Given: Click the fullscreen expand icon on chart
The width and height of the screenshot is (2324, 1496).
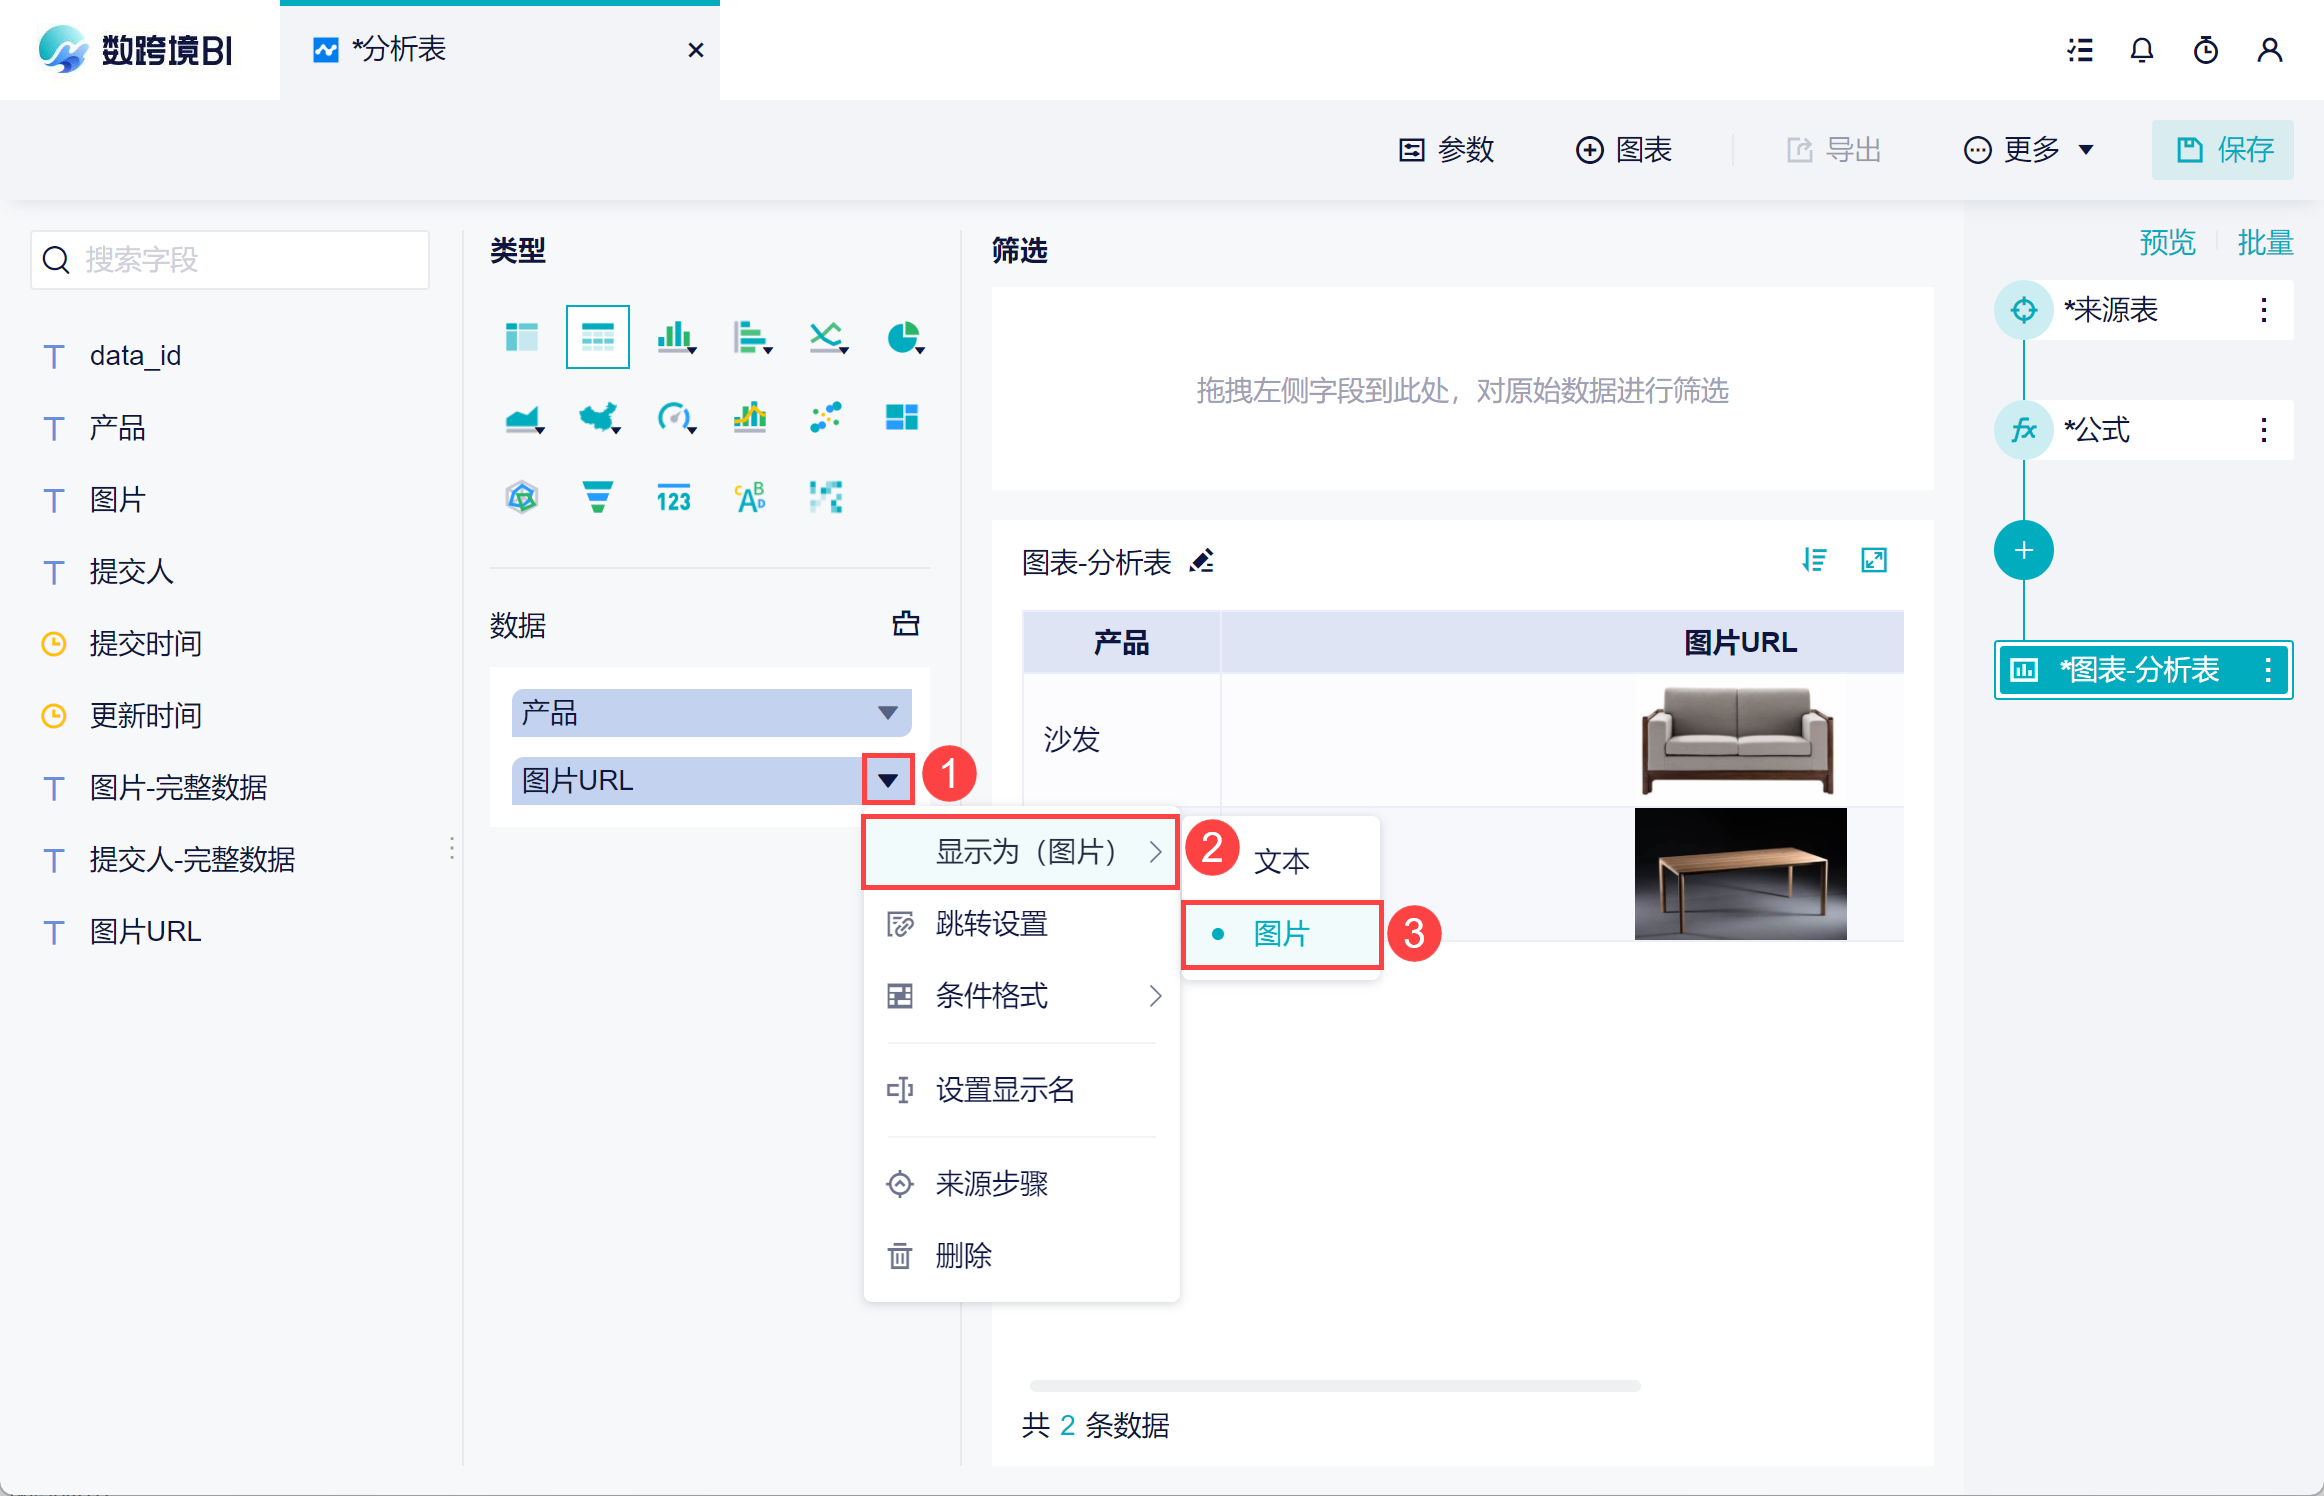Looking at the screenshot, I should point(1873,560).
